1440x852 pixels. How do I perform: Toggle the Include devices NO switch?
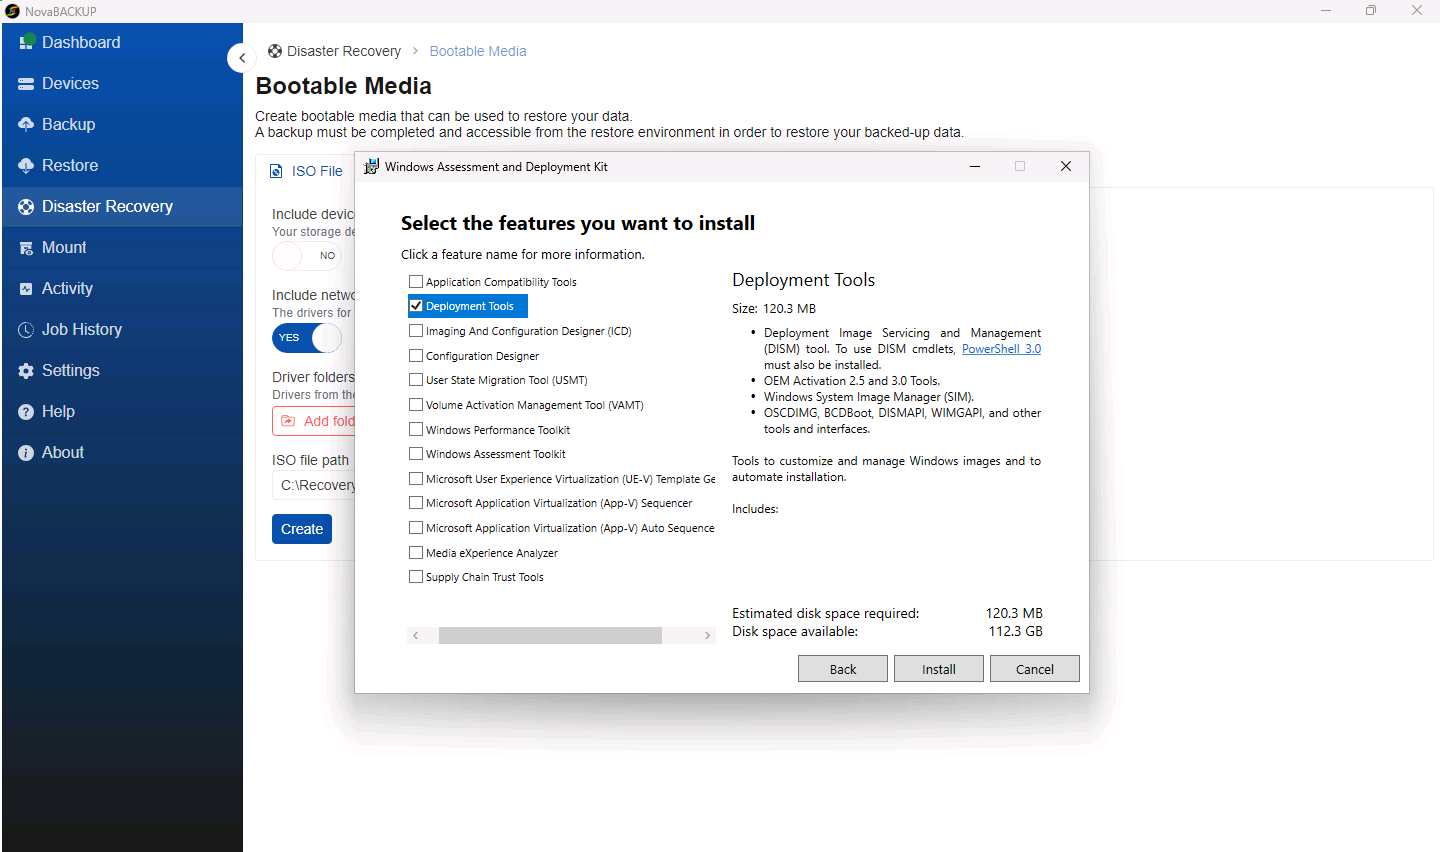click(x=307, y=256)
